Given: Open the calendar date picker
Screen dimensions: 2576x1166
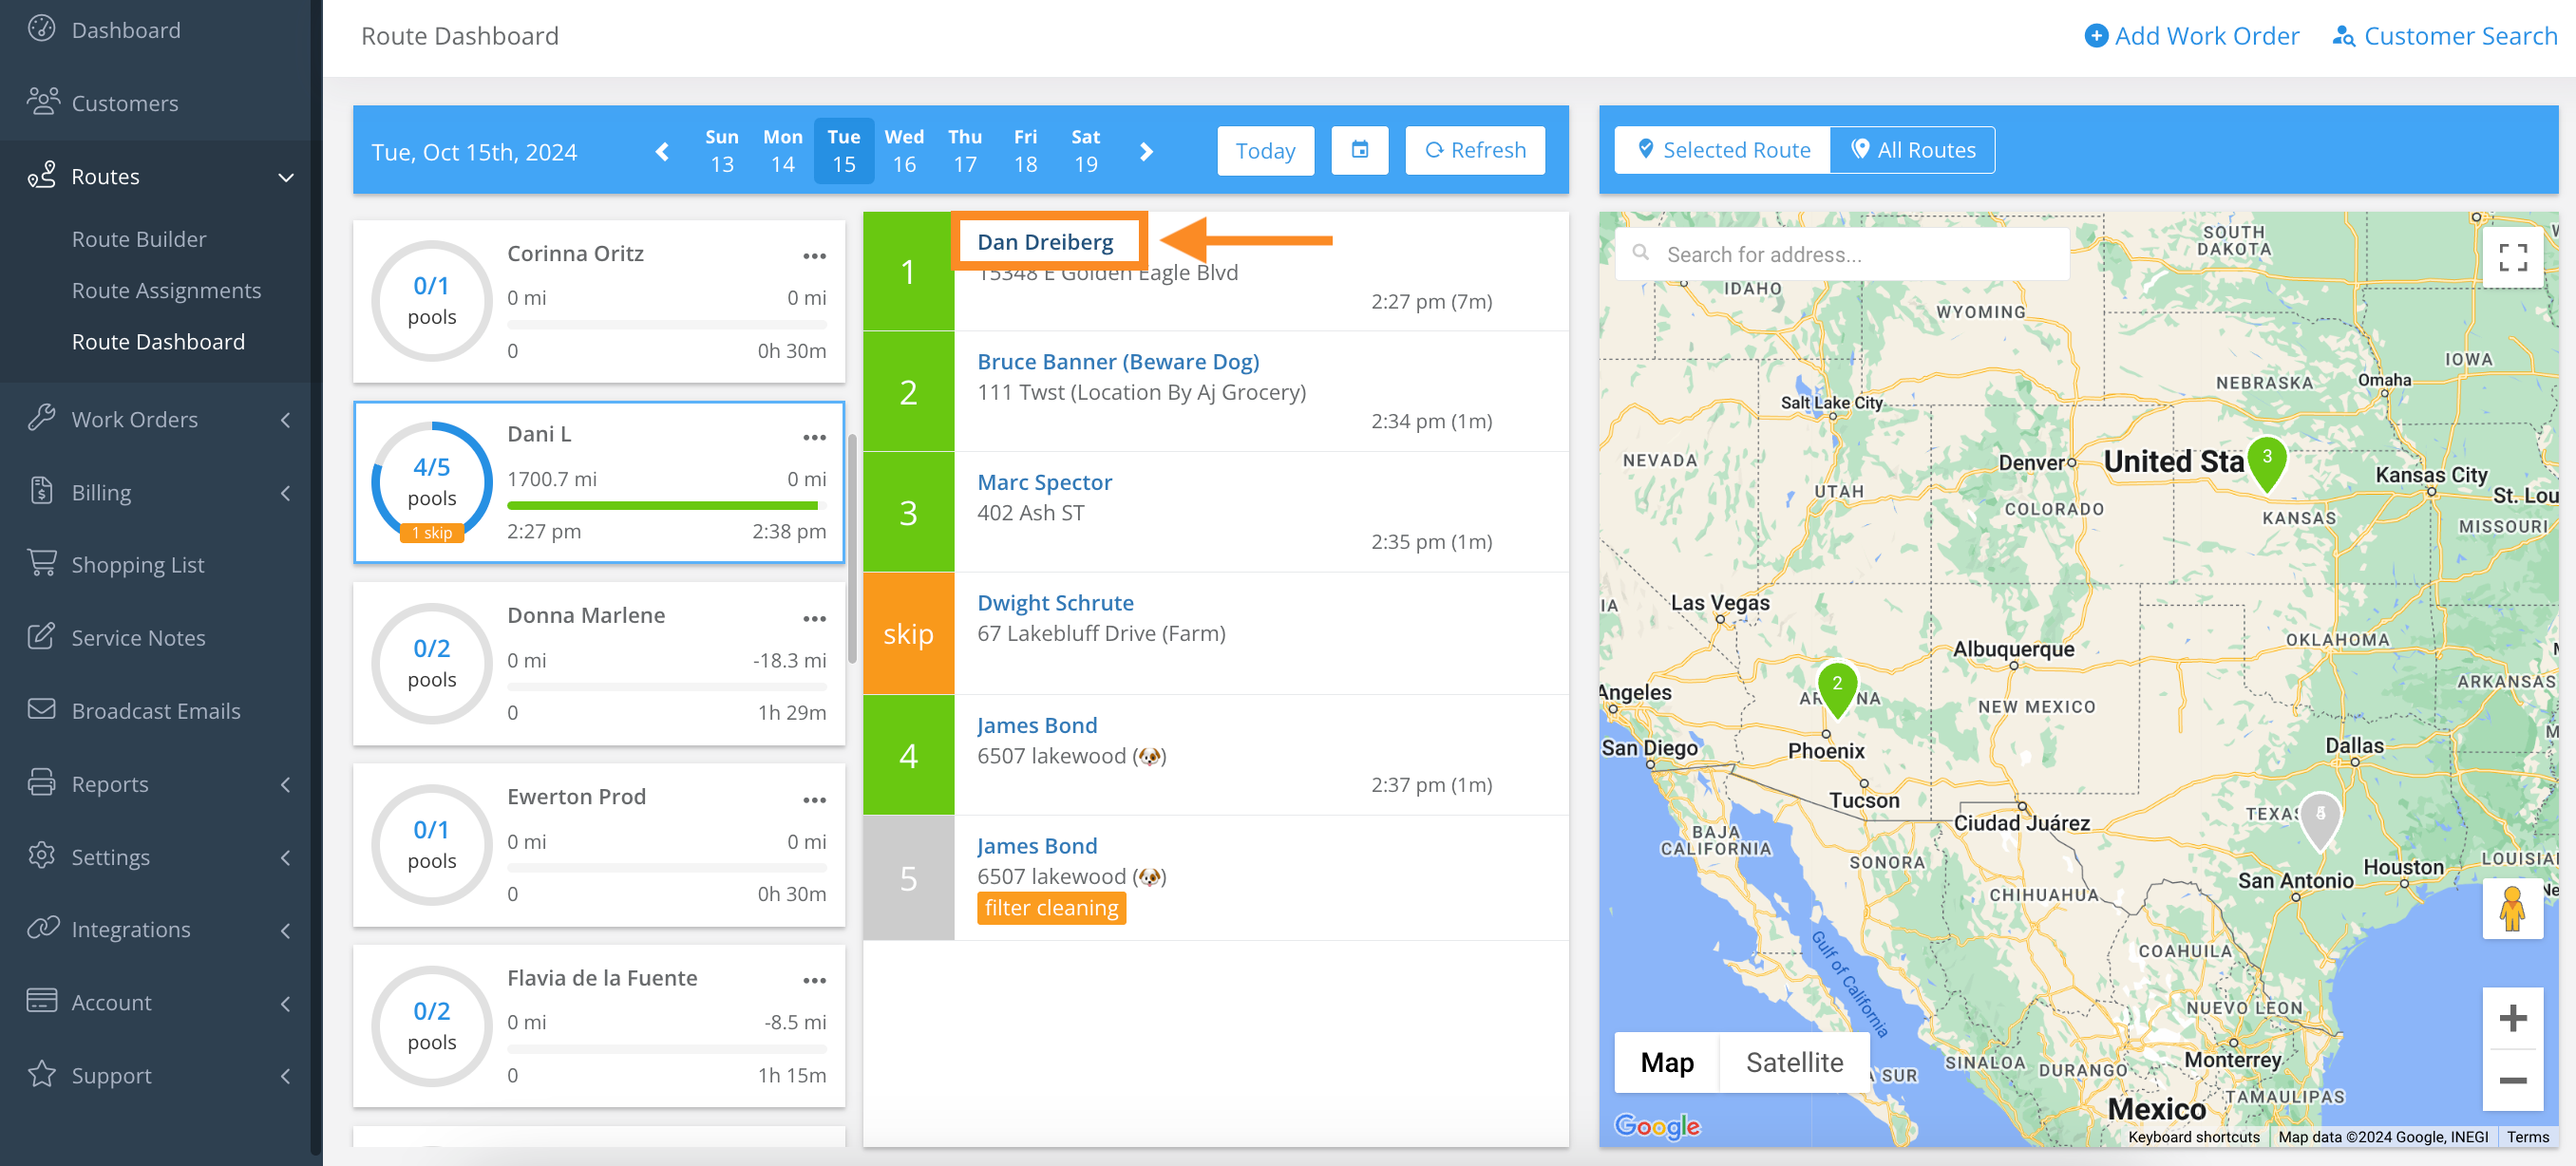Looking at the screenshot, I should [1359, 150].
